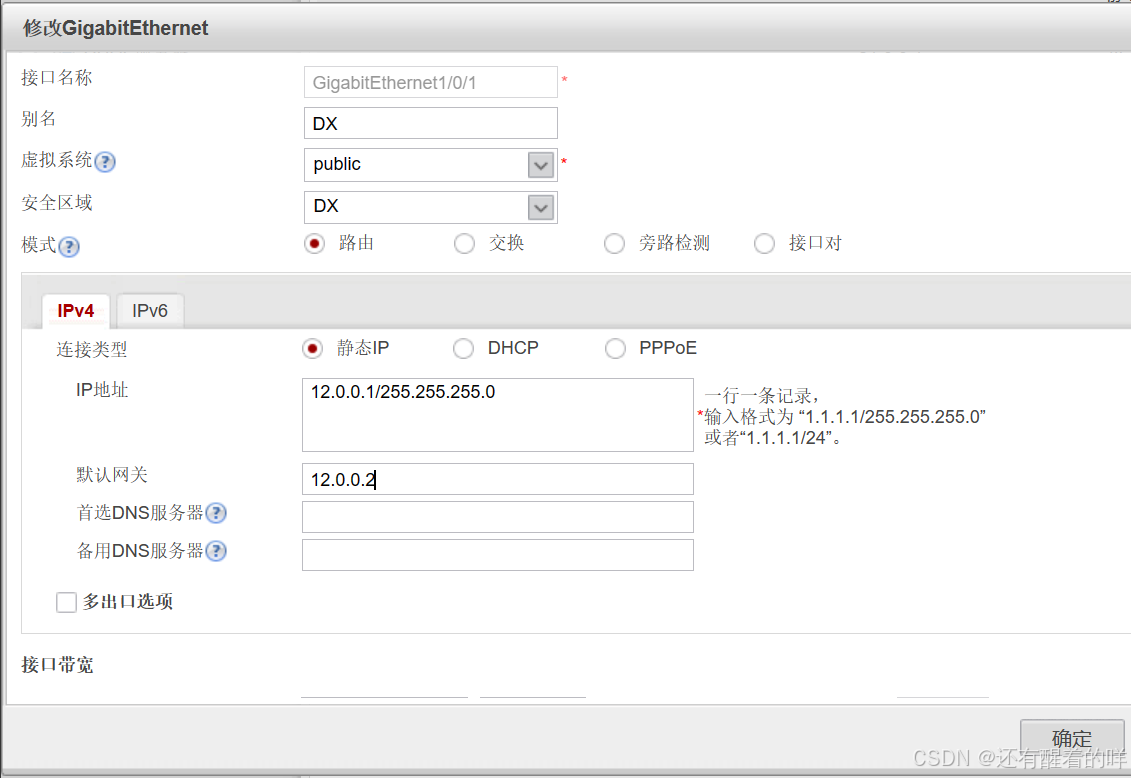Viewport: 1131px width, 778px height.
Task: Click the 安全区域 combo box showing DX
Action: point(431,208)
